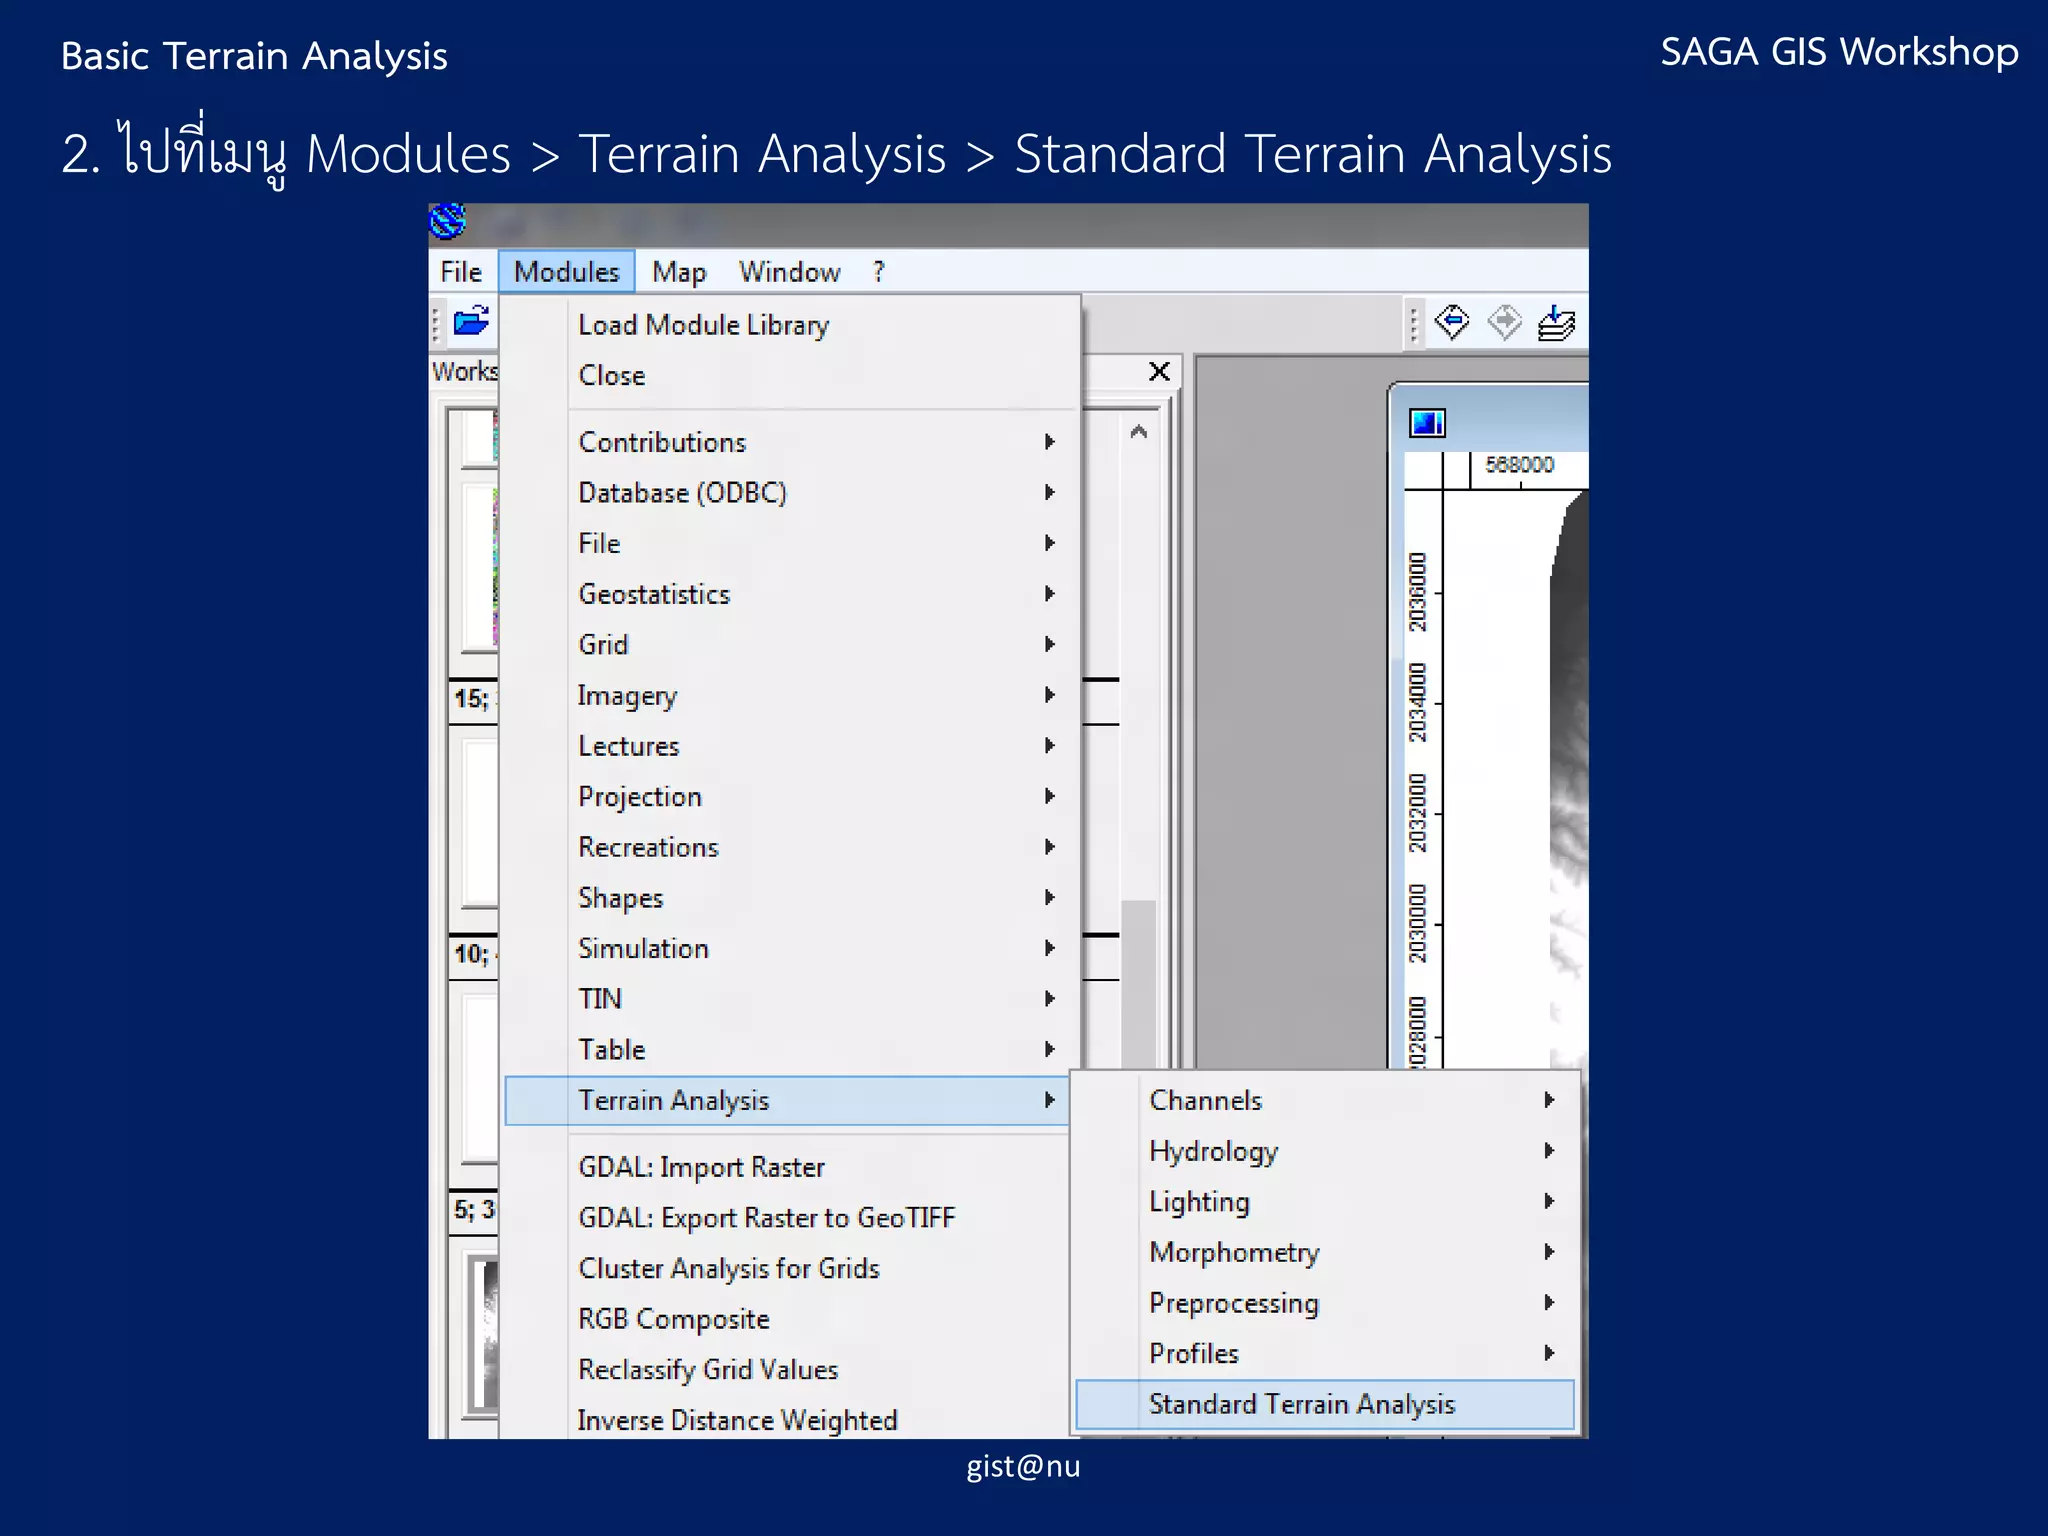The height and width of the screenshot is (1536, 2048).
Task: Click the workspace row labeled 5; 3
Action: click(x=473, y=1210)
